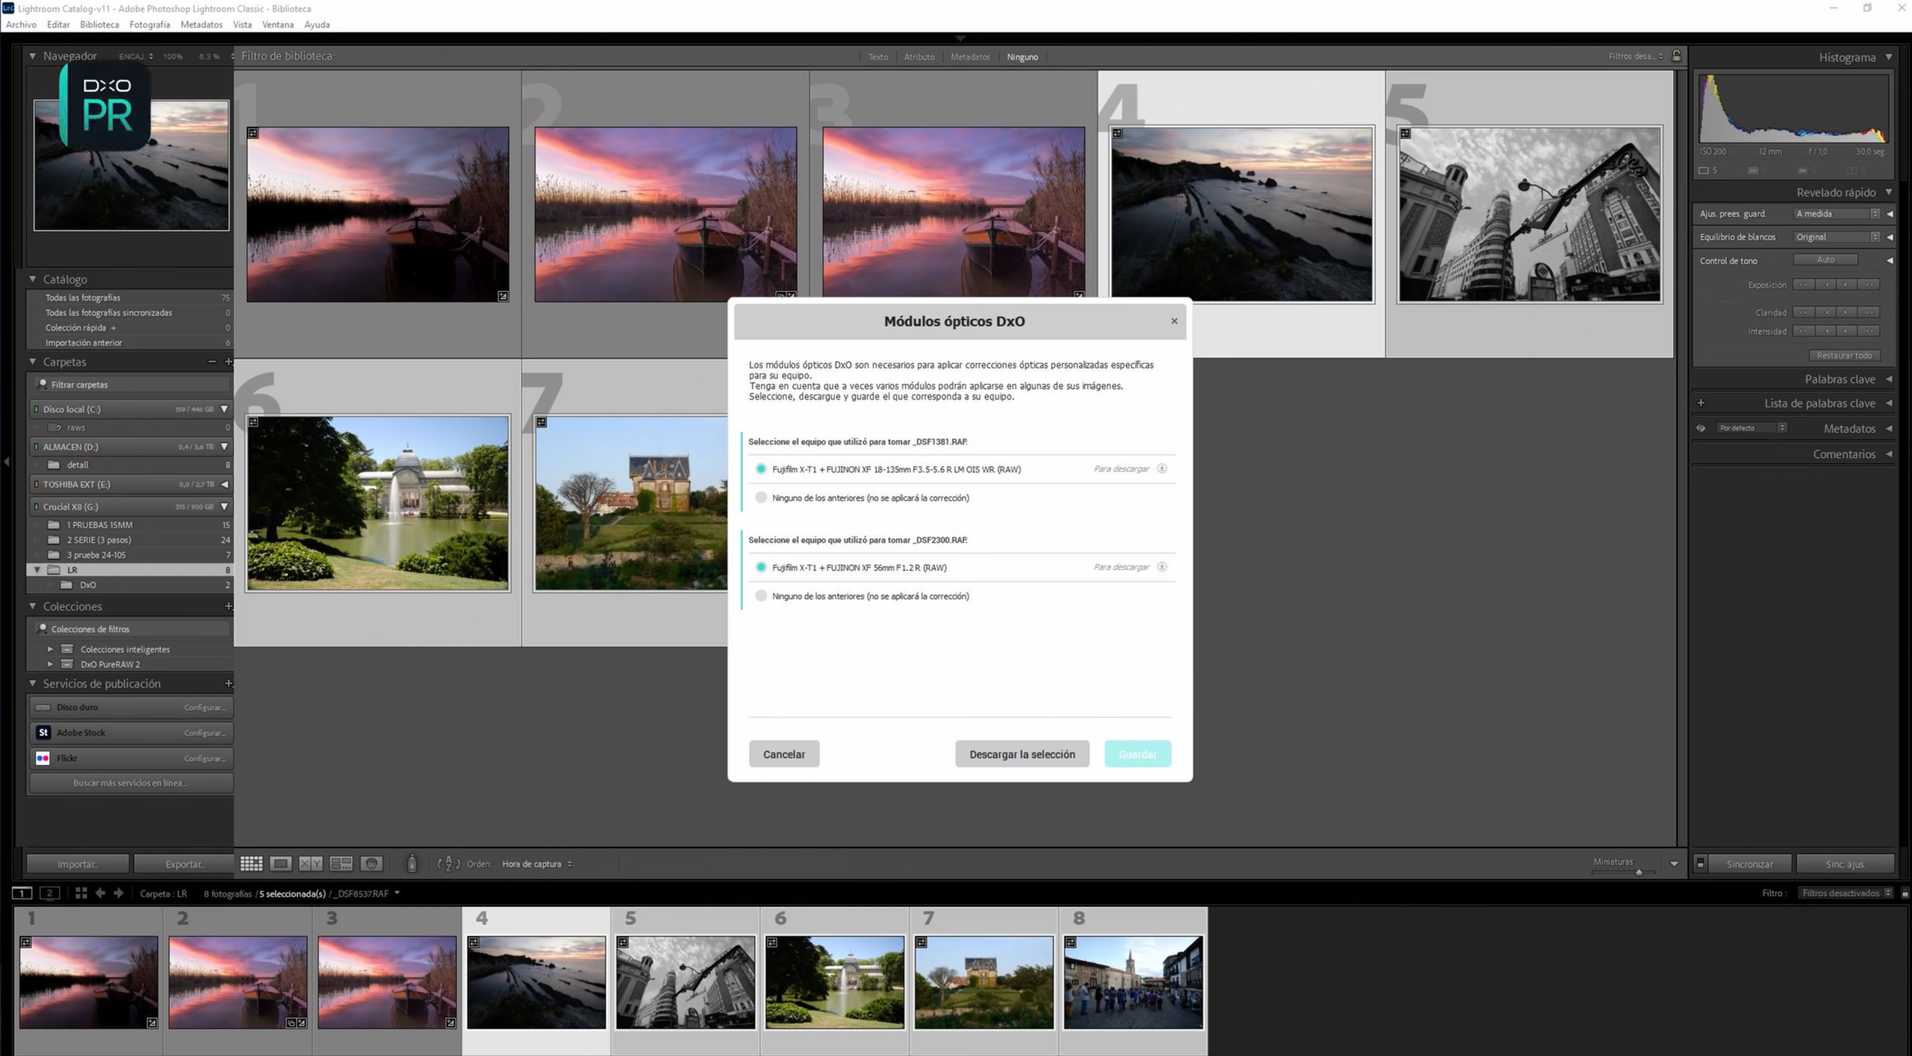Close the Módulos ópticos DxO dialog
This screenshot has width=1912, height=1056.
pos(1174,321)
